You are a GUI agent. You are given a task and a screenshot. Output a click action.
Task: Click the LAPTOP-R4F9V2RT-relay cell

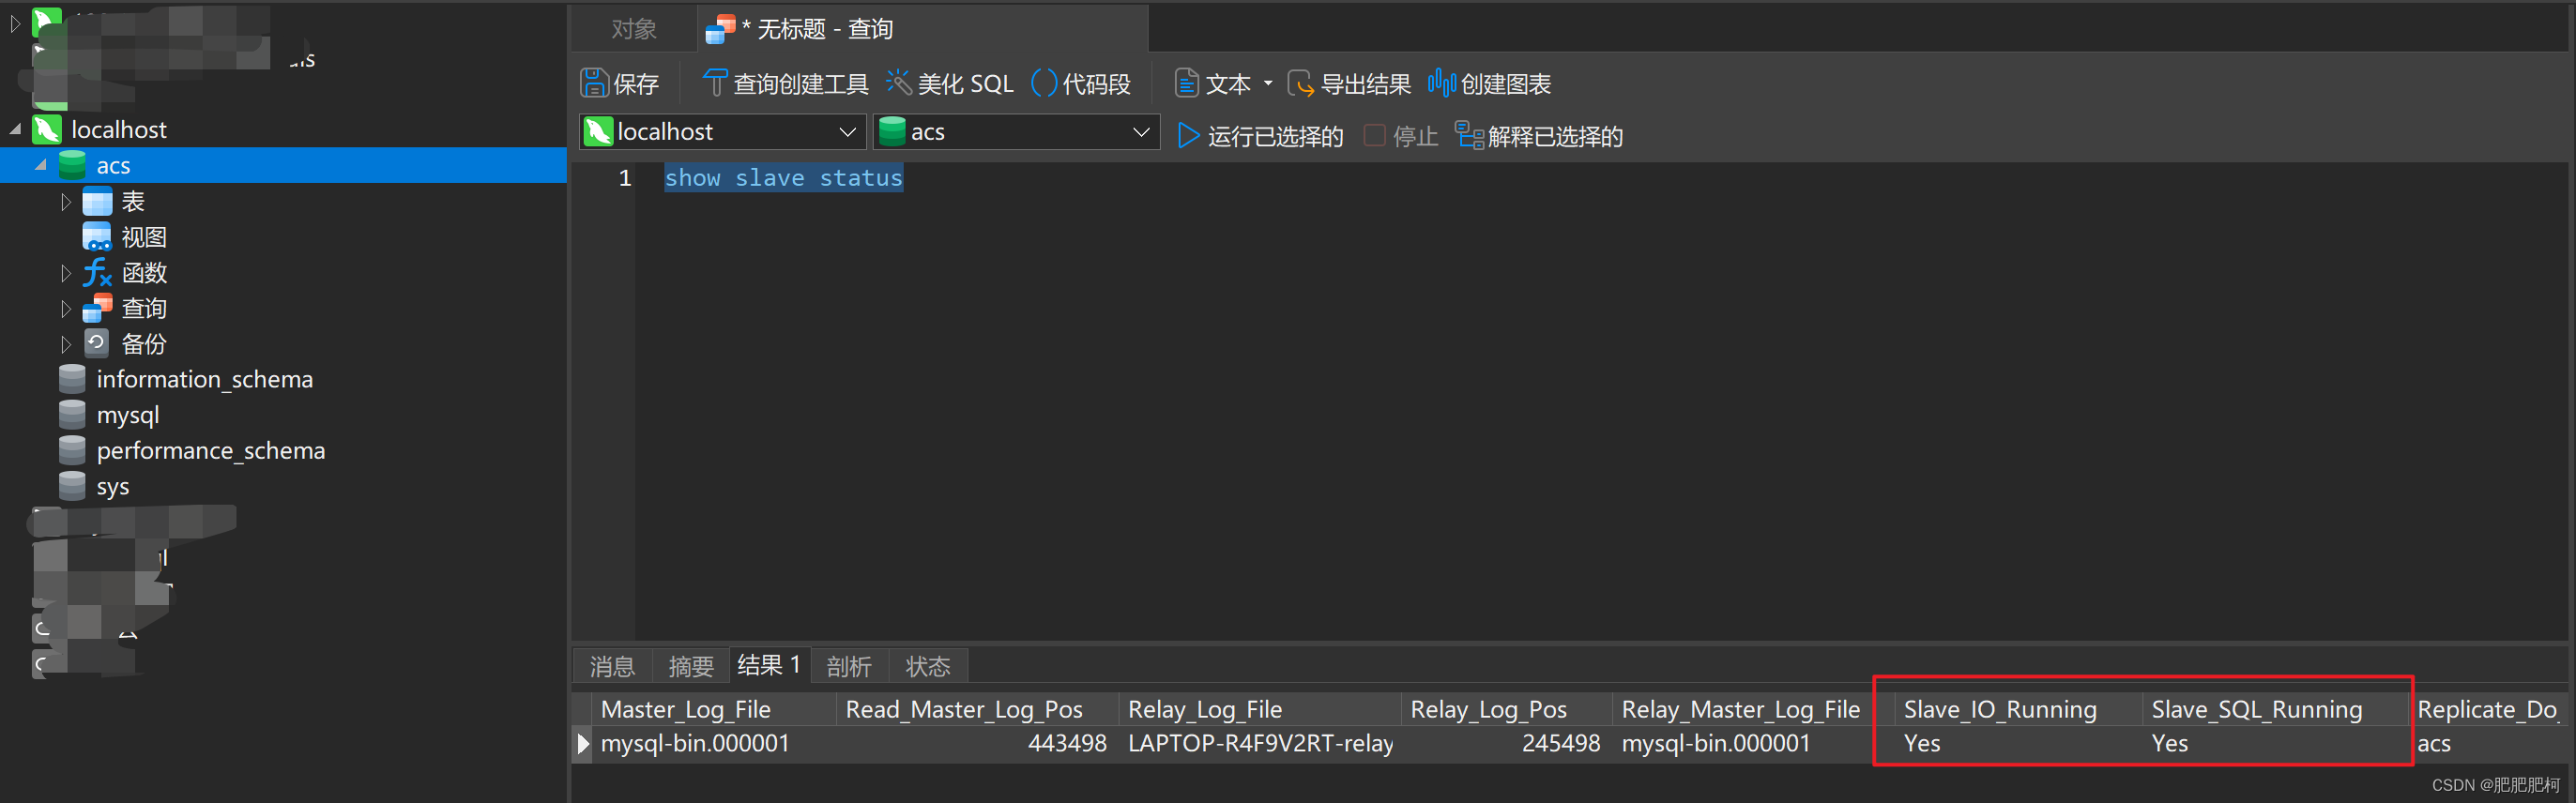[x=1260, y=744]
